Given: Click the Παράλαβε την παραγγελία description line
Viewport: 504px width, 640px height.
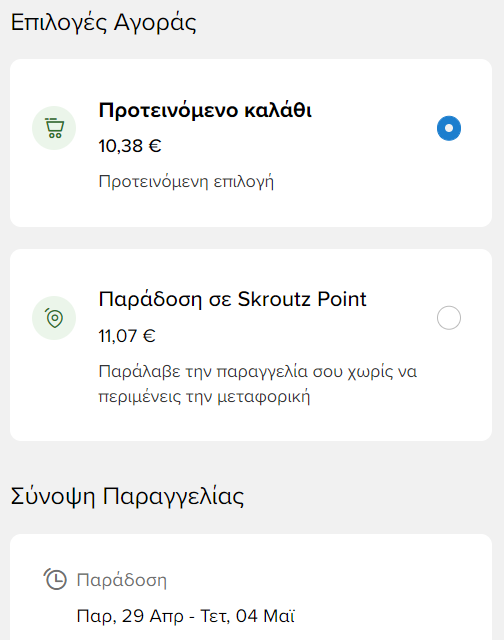Looking at the screenshot, I should pyautogui.click(x=258, y=372).
